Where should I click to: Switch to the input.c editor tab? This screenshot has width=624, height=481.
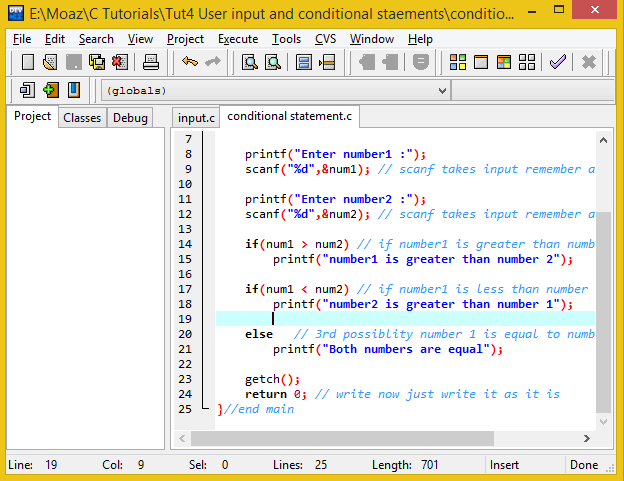pos(196,118)
